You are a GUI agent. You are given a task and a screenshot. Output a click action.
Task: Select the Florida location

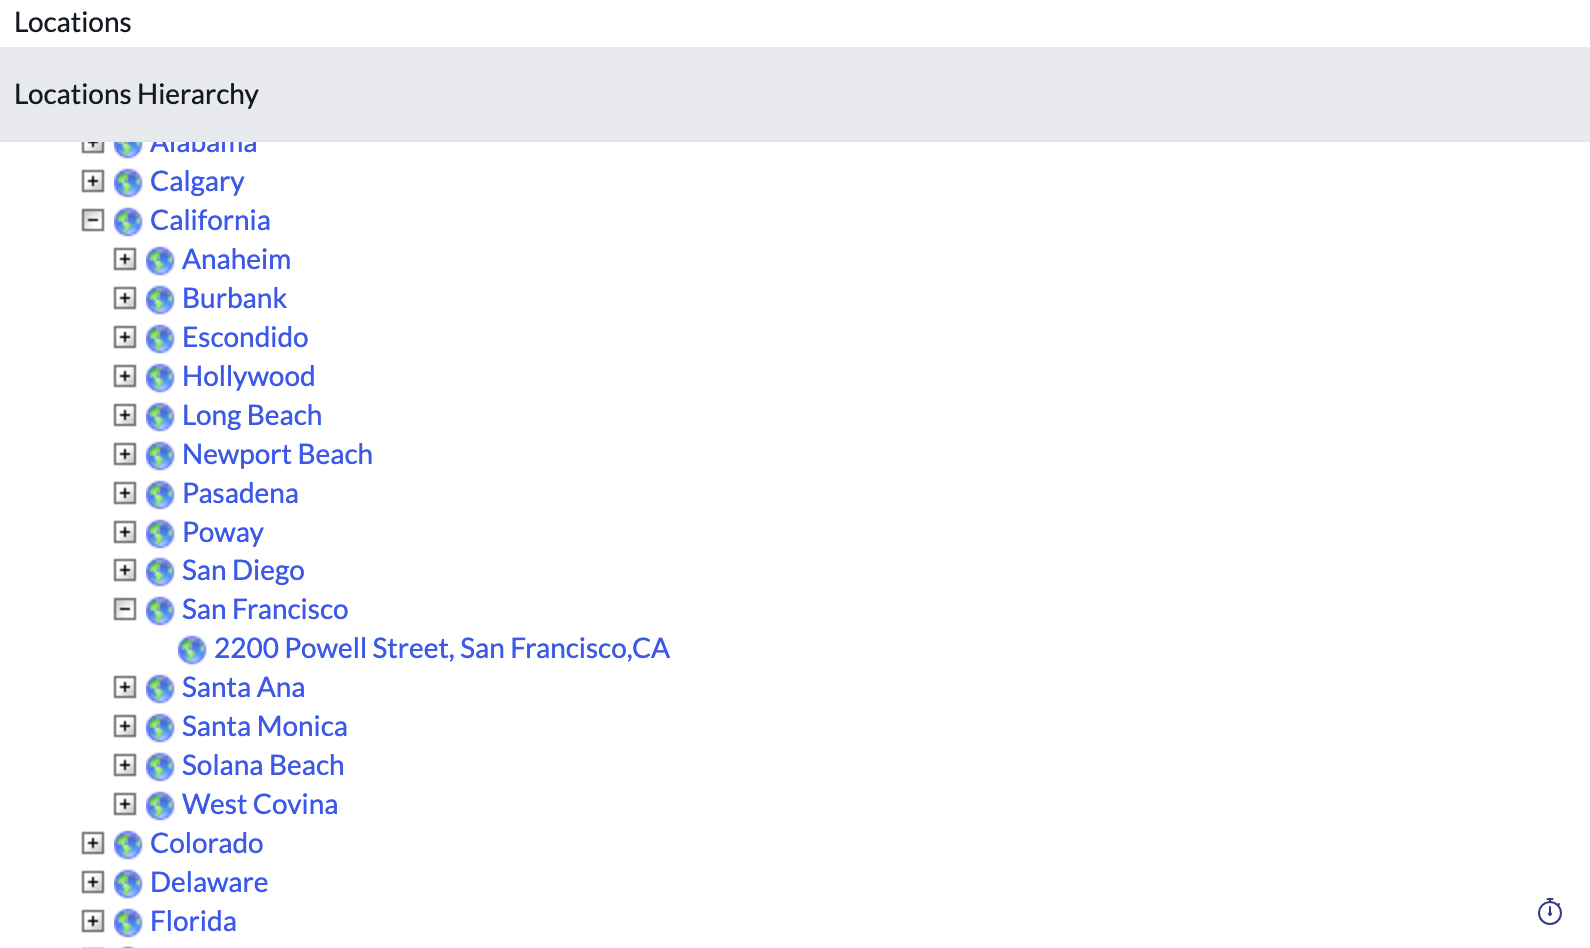click(x=193, y=921)
